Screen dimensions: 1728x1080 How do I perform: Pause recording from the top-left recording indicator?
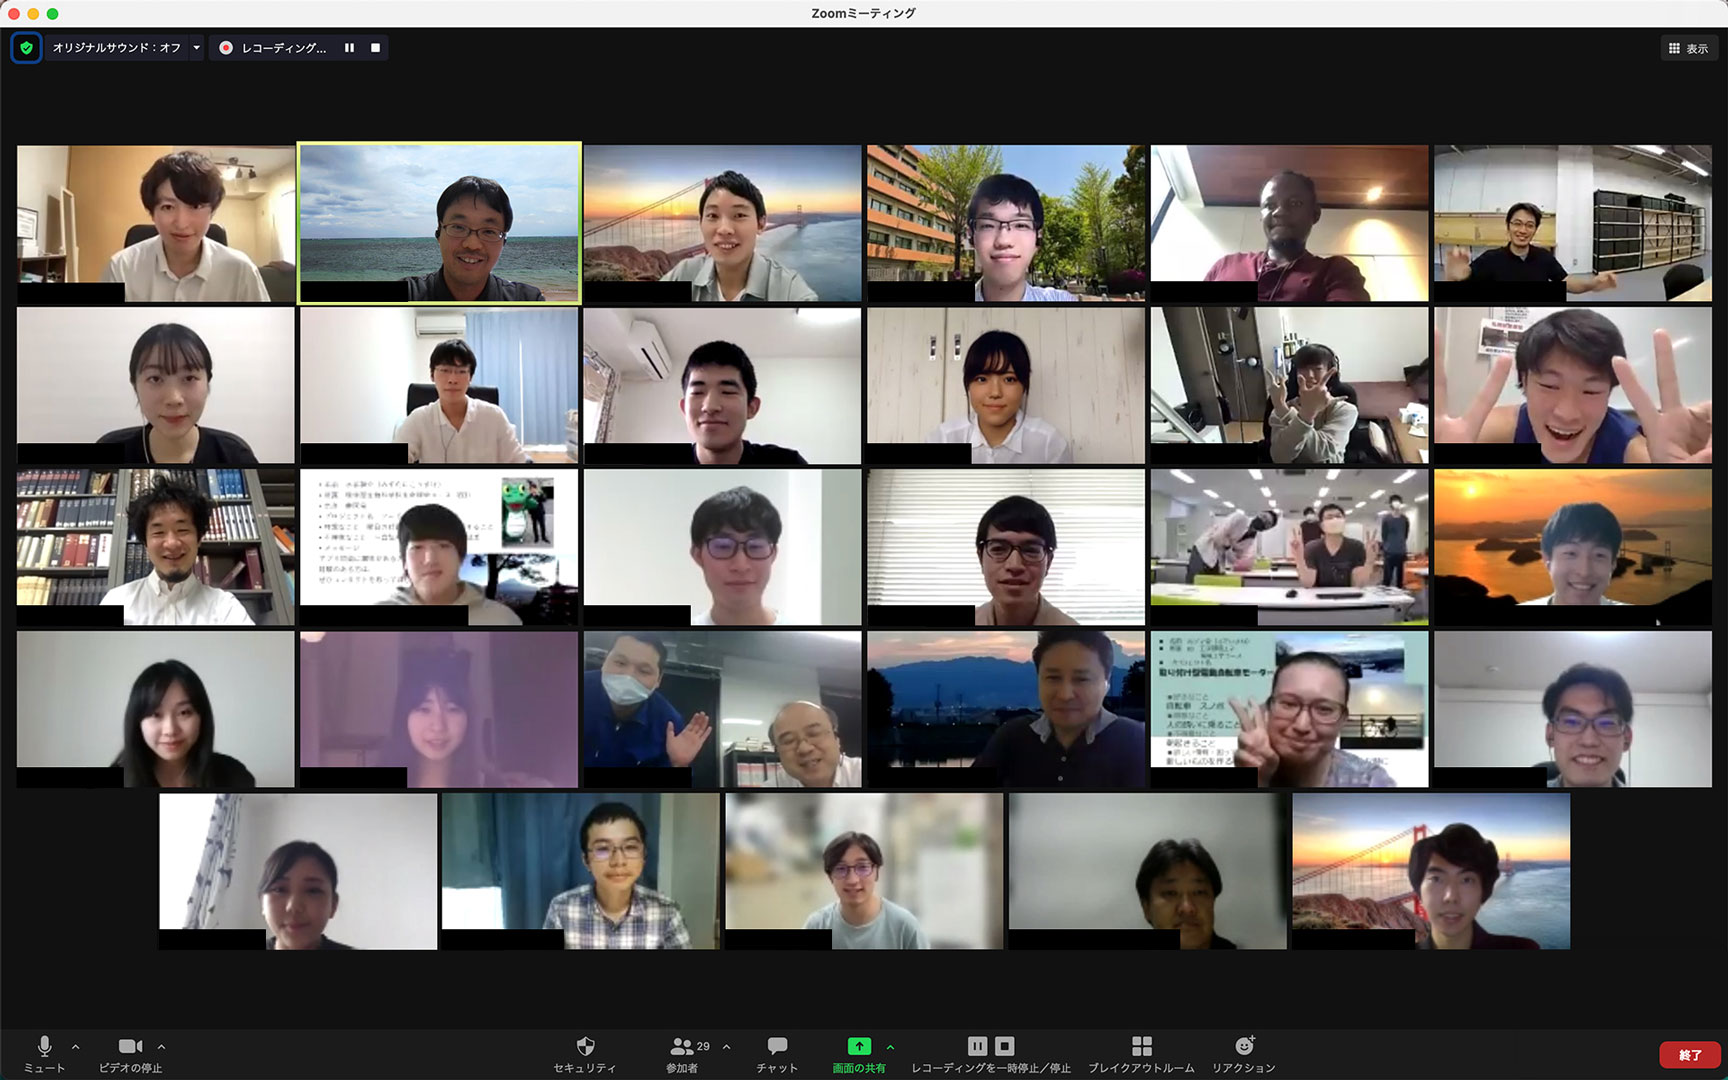(x=349, y=48)
